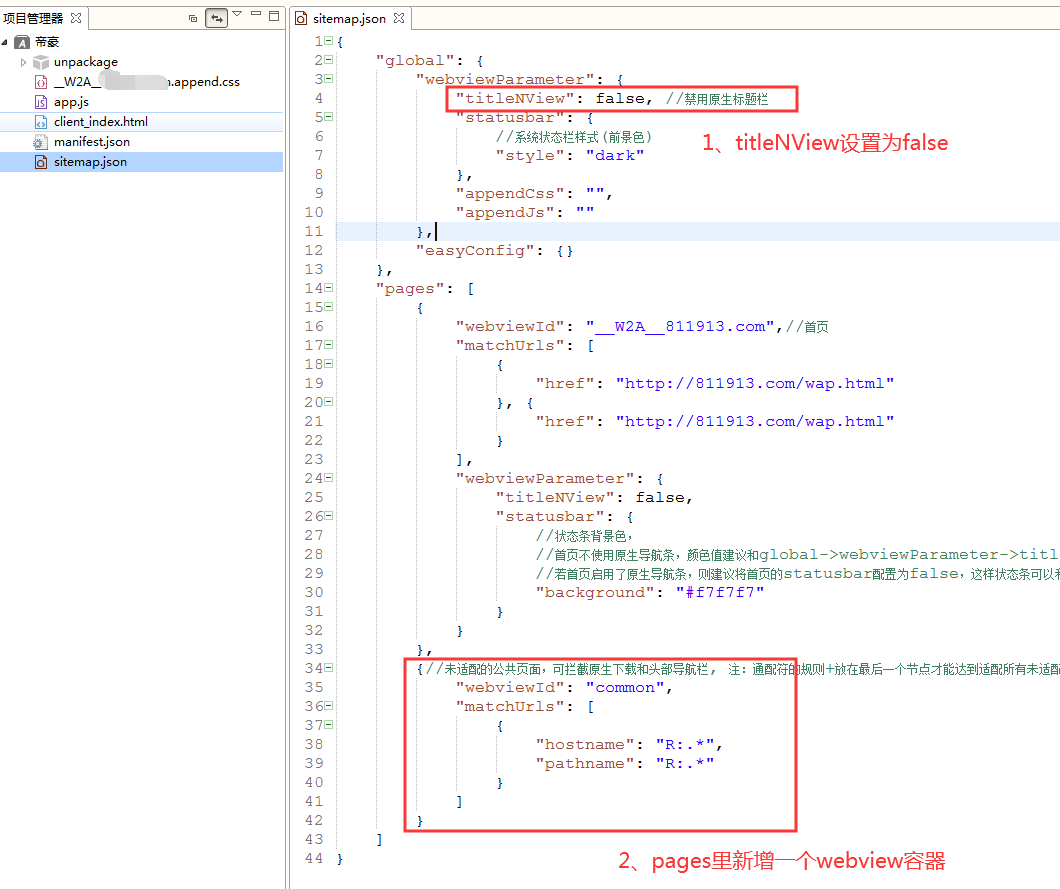Viewport: 1060px width, 889px height.
Task: Collapse the "matchUrls" fold at line 17
Action: click(x=329, y=345)
